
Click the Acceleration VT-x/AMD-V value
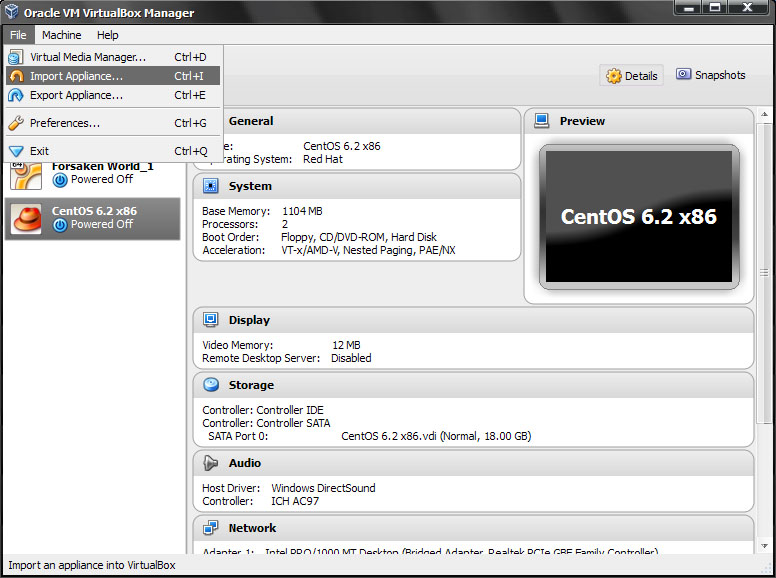[x=368, y=250]
